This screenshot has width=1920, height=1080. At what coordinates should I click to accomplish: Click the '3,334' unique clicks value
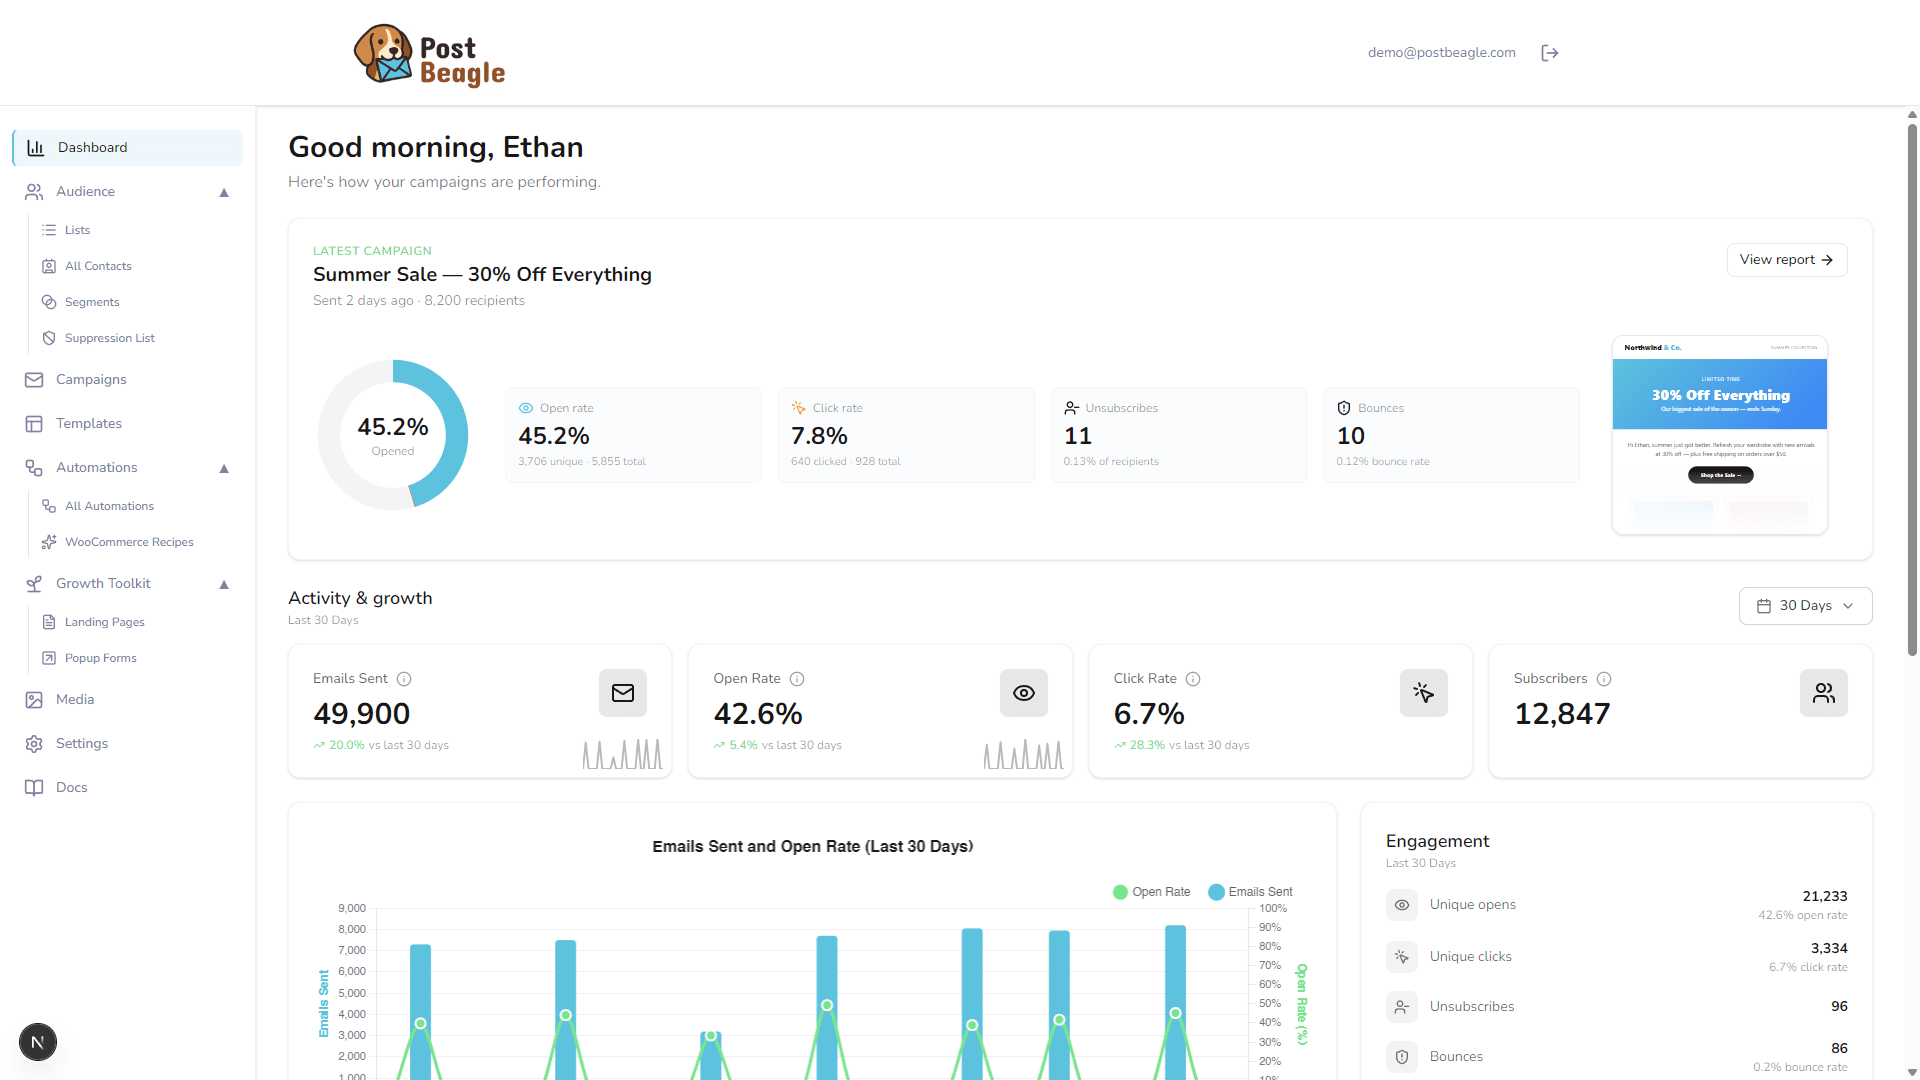[x=1829, y=949]
